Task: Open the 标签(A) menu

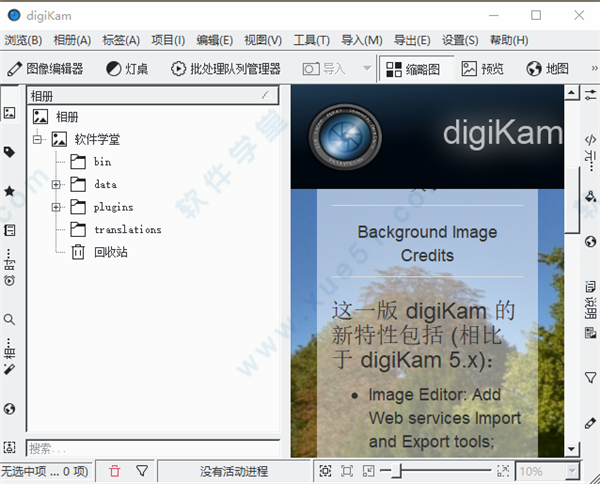Action: pyautogui.click(x=121, y=40)
